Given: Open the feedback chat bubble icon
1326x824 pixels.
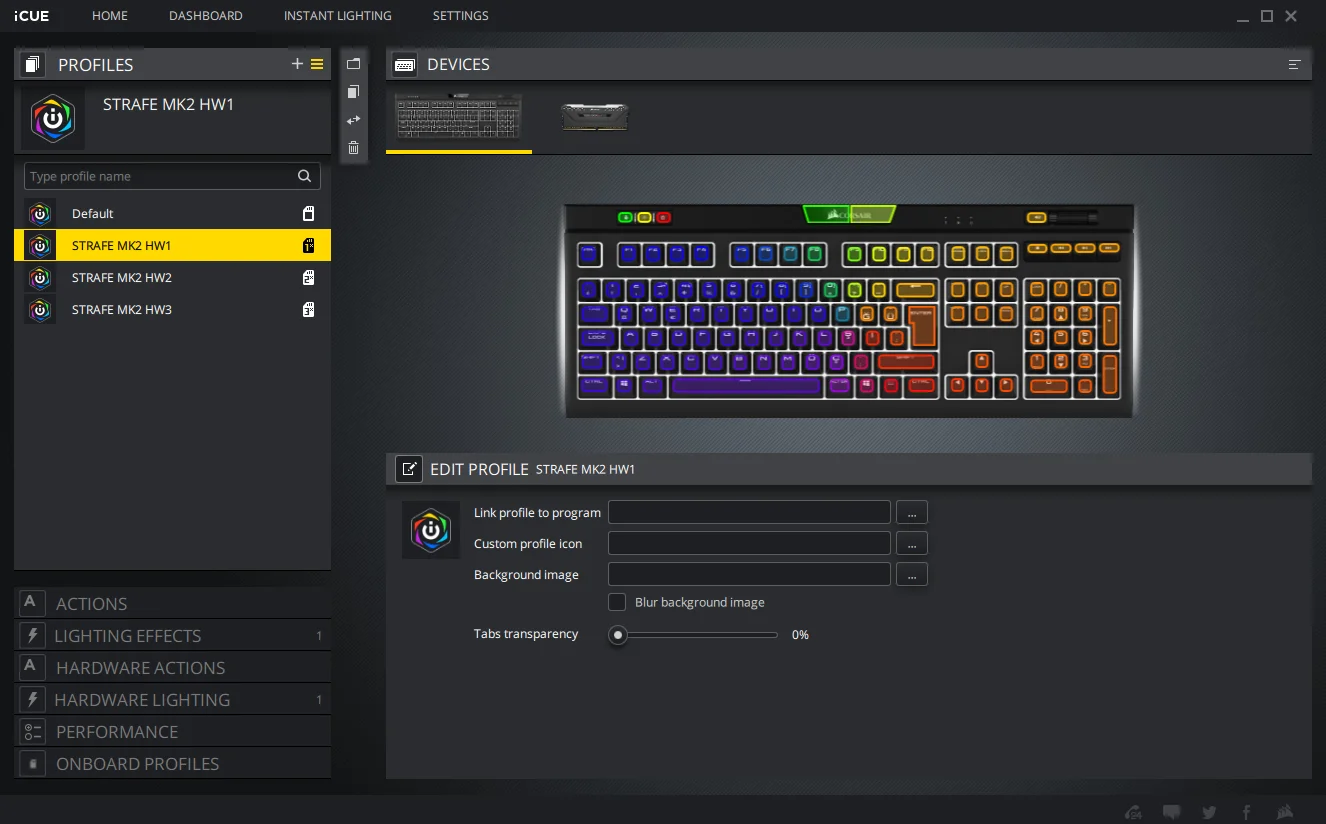Looking at the screenshot, I should (1172, 812).
